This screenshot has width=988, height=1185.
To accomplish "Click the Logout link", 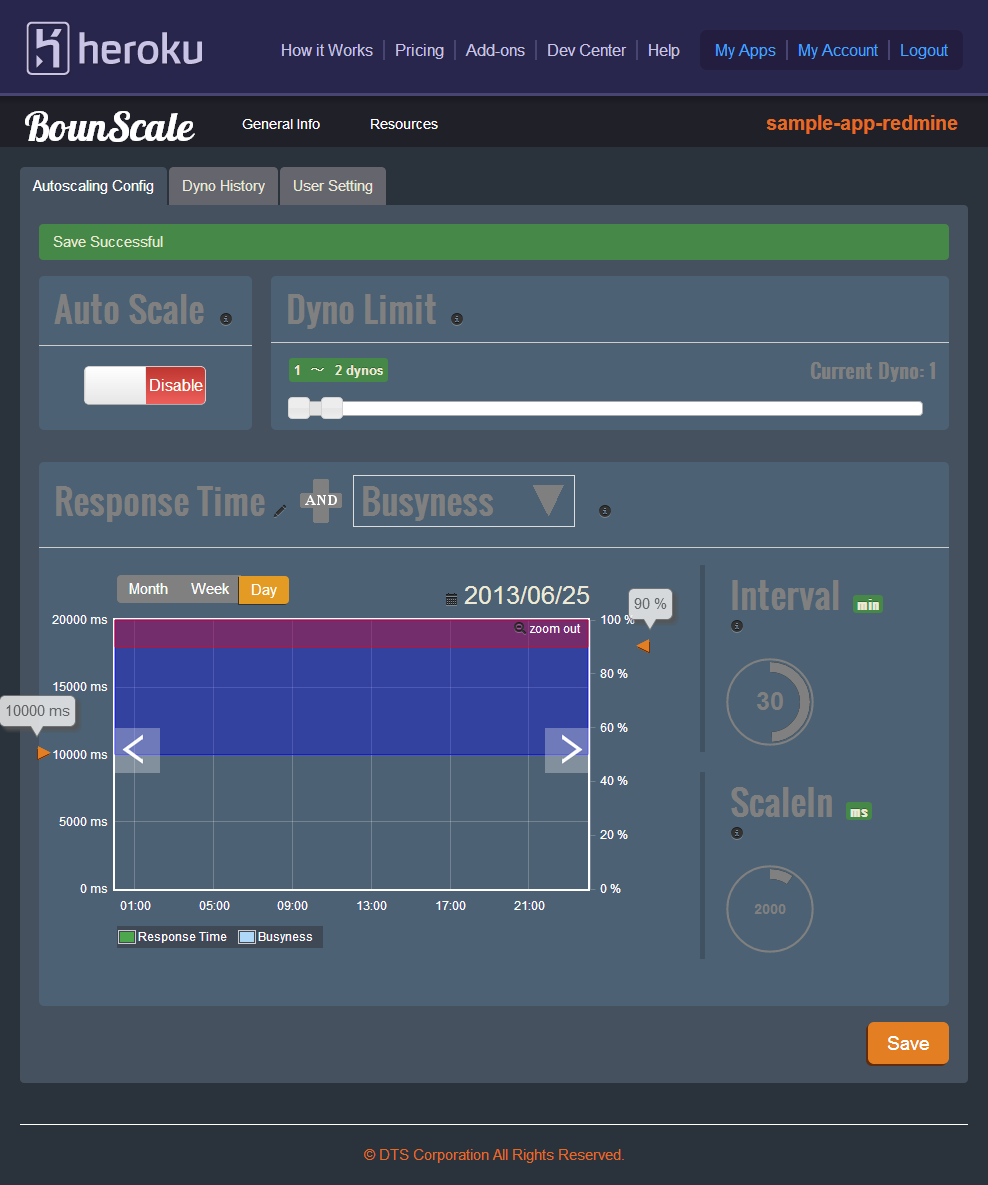I will coord(924,51).
